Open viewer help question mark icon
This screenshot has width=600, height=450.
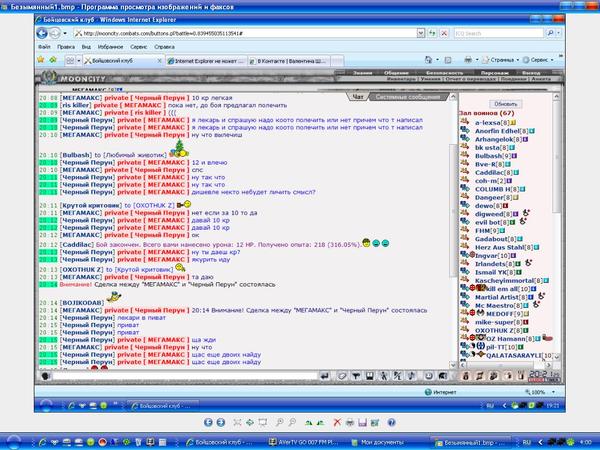[x=391, y=422]
